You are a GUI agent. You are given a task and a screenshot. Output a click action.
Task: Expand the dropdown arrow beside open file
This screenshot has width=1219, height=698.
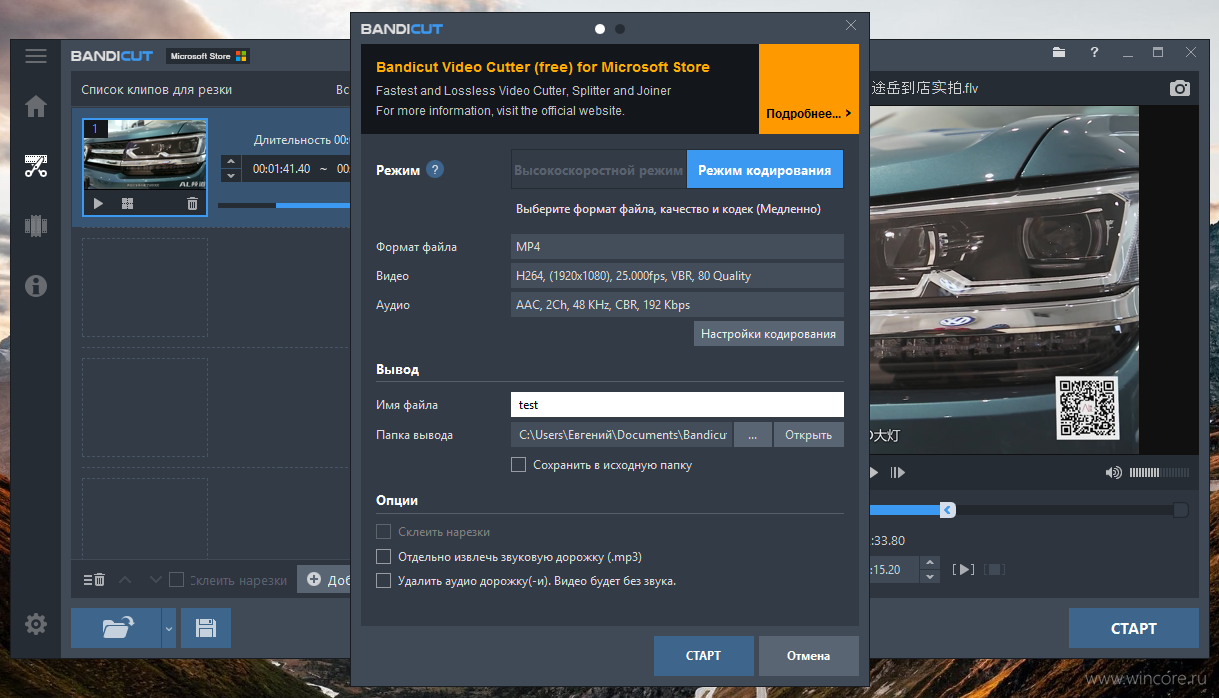tap(168, 628)
